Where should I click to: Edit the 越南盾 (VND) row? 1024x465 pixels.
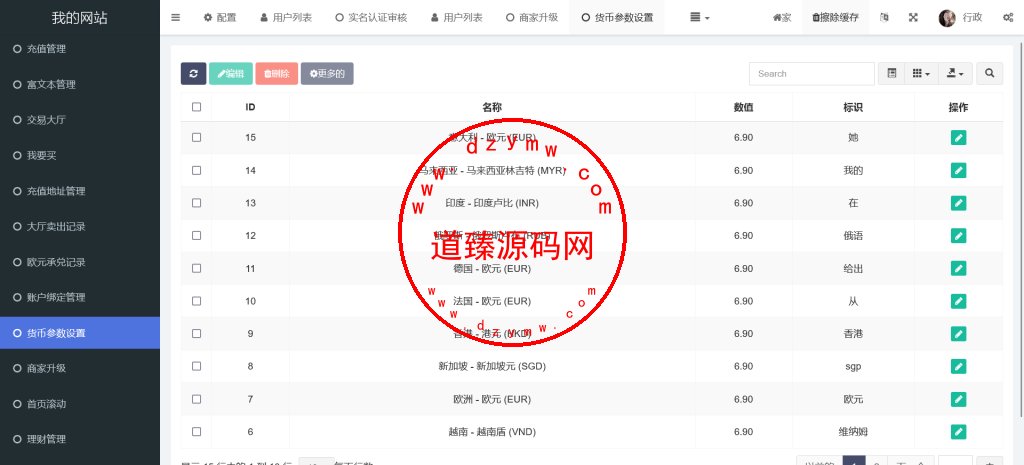(x=958, y=432)
